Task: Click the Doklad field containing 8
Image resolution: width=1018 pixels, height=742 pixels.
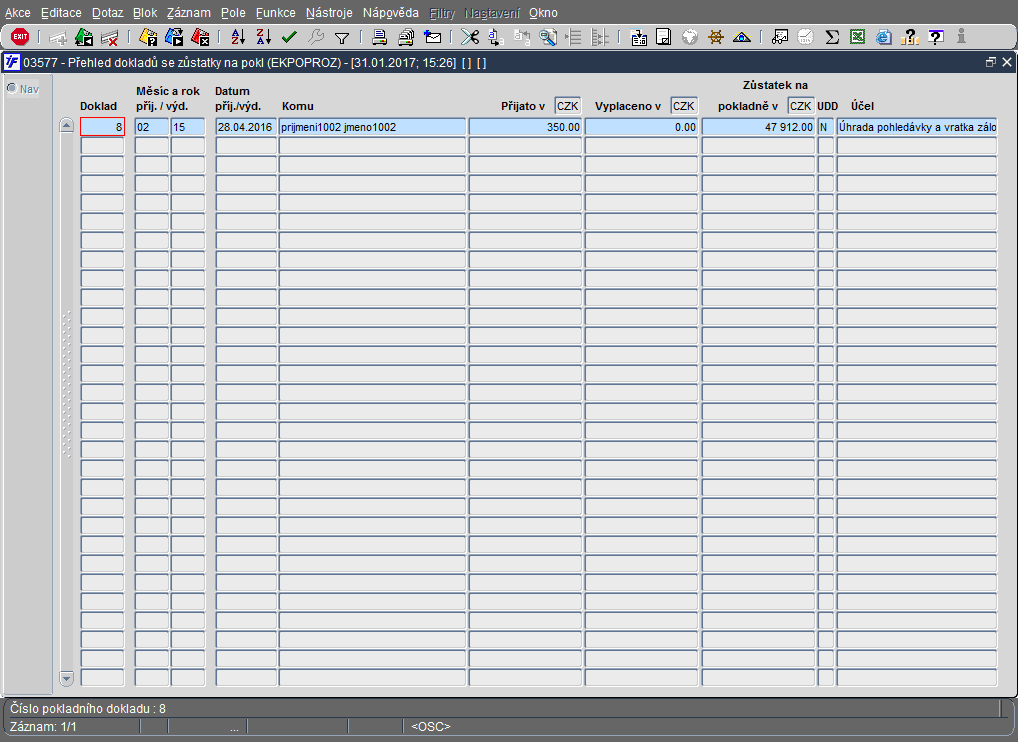Action: coord(102,127)
